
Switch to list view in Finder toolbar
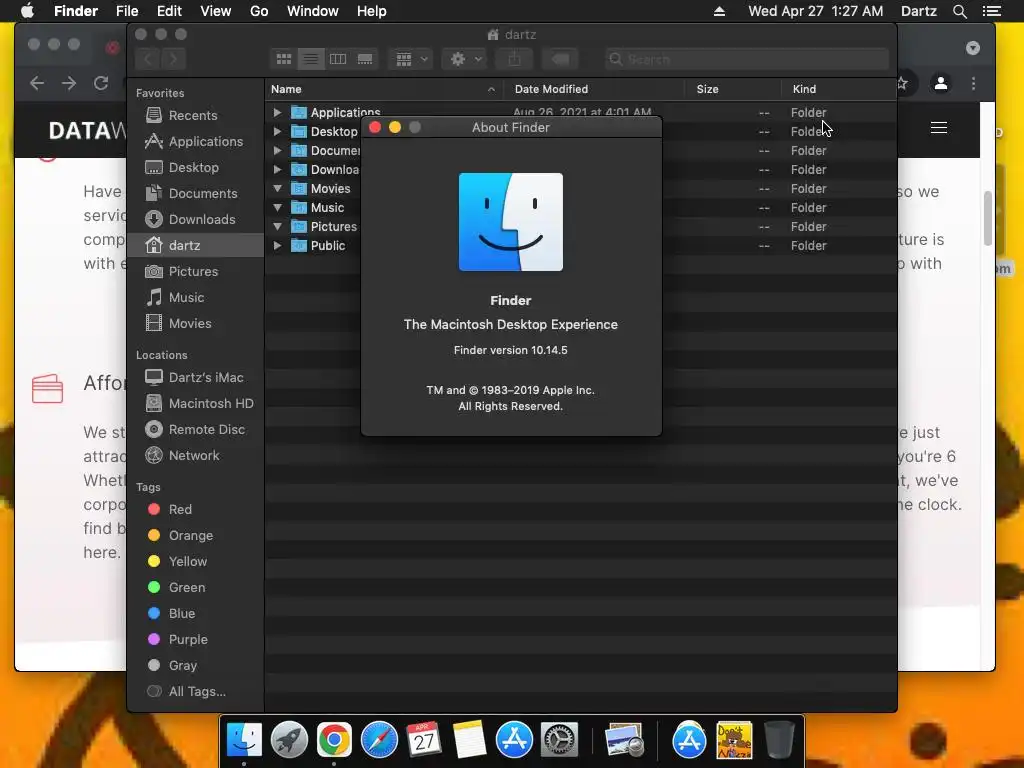[311, 59]
